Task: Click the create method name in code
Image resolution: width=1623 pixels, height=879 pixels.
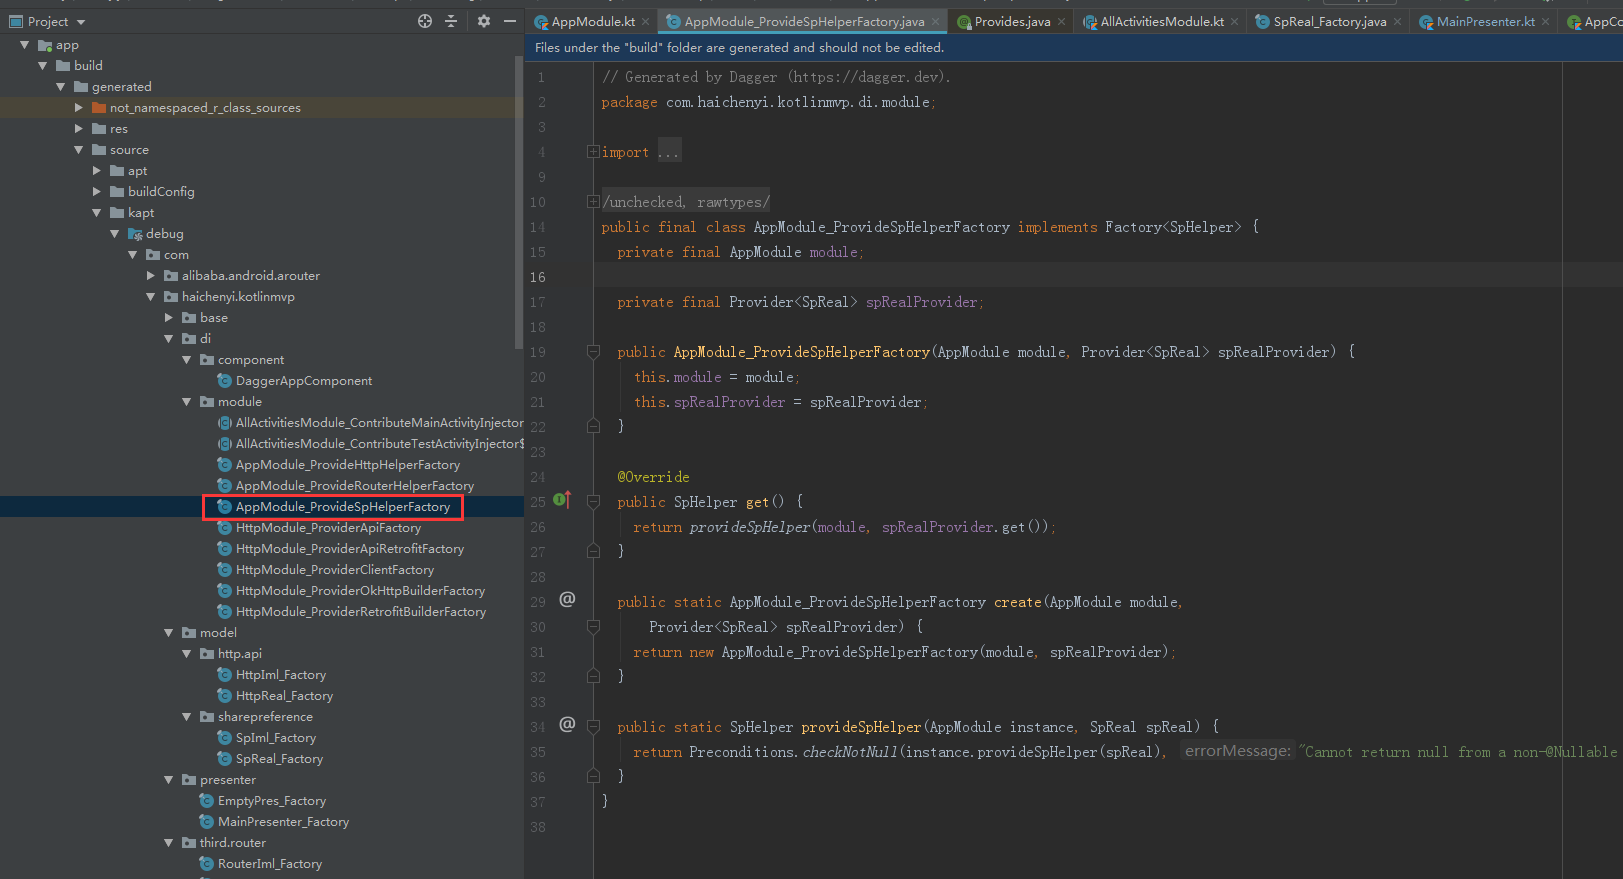Action: coord(1018,602)
